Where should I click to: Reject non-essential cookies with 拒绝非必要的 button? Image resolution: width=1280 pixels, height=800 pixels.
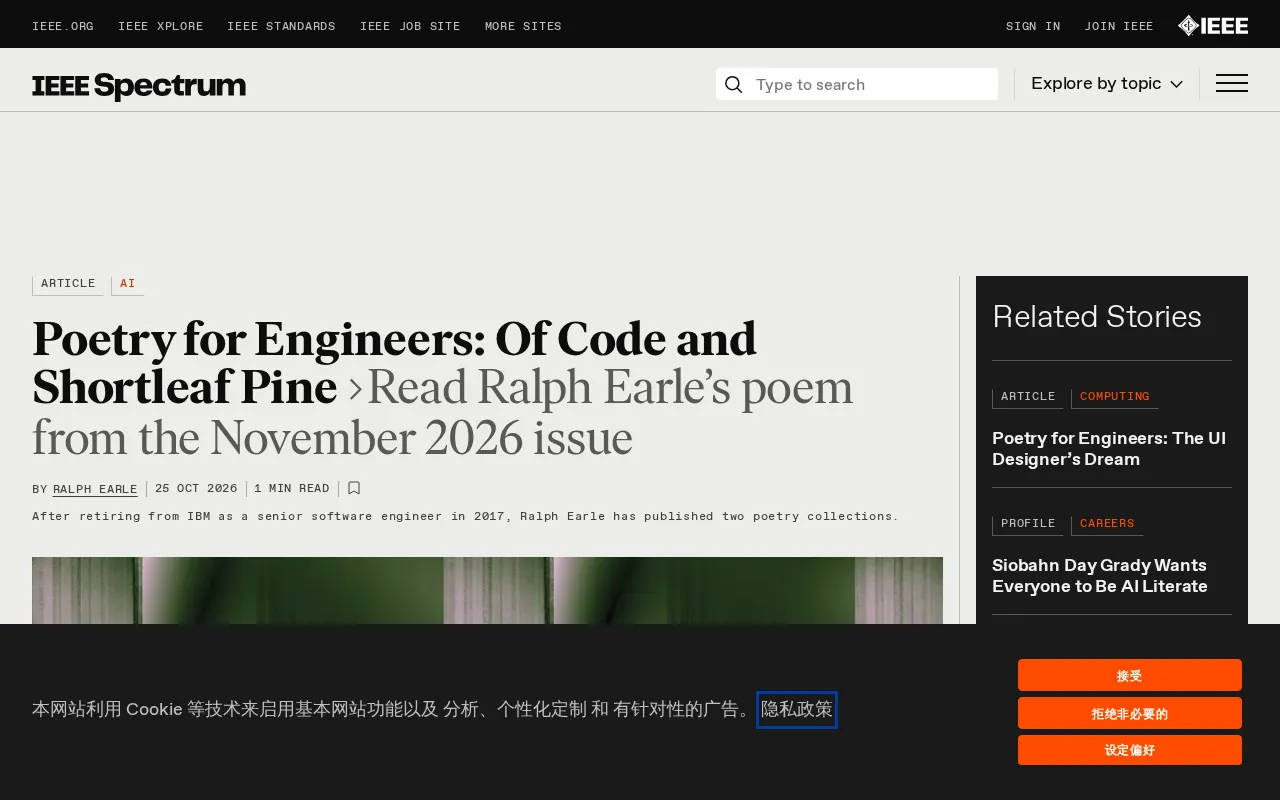(x=1130, y=713)
